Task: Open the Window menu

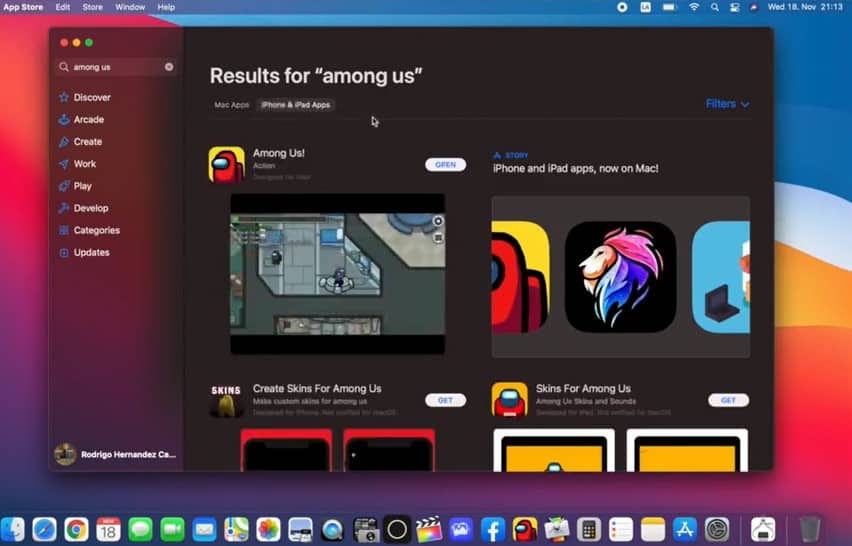Action: [130, 7]
